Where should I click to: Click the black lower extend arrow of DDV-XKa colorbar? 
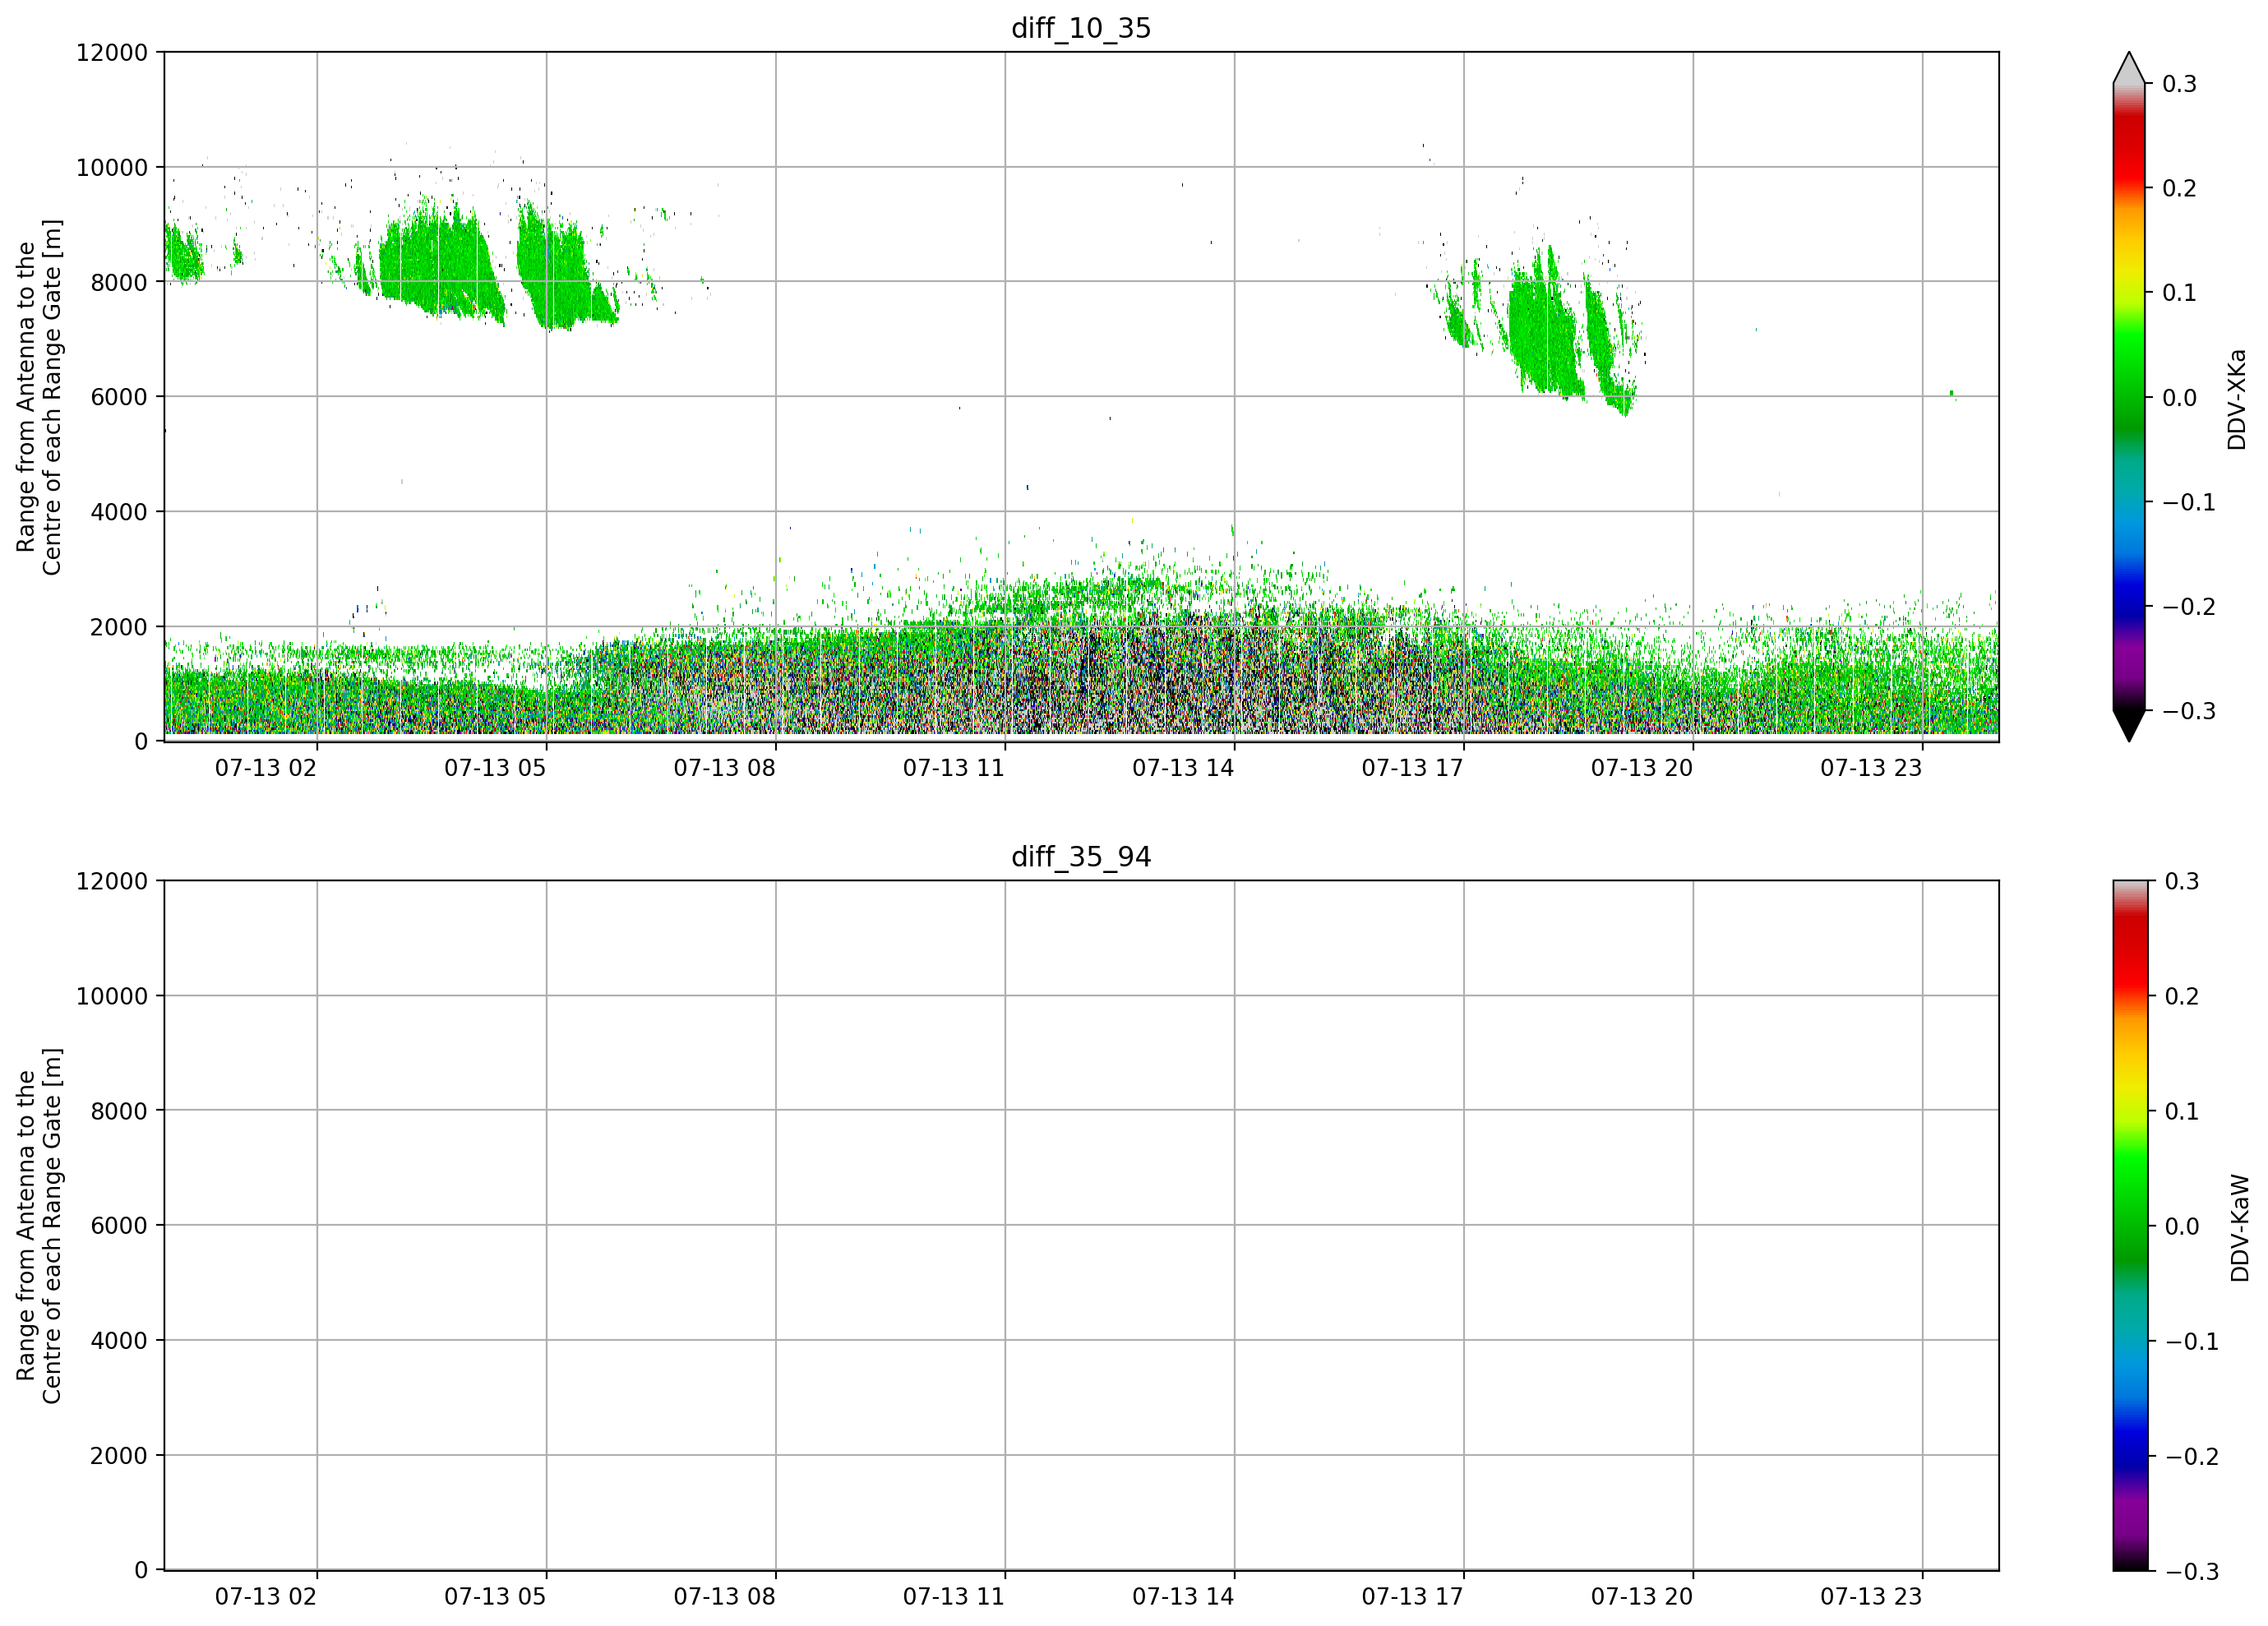pos(2129,725)
